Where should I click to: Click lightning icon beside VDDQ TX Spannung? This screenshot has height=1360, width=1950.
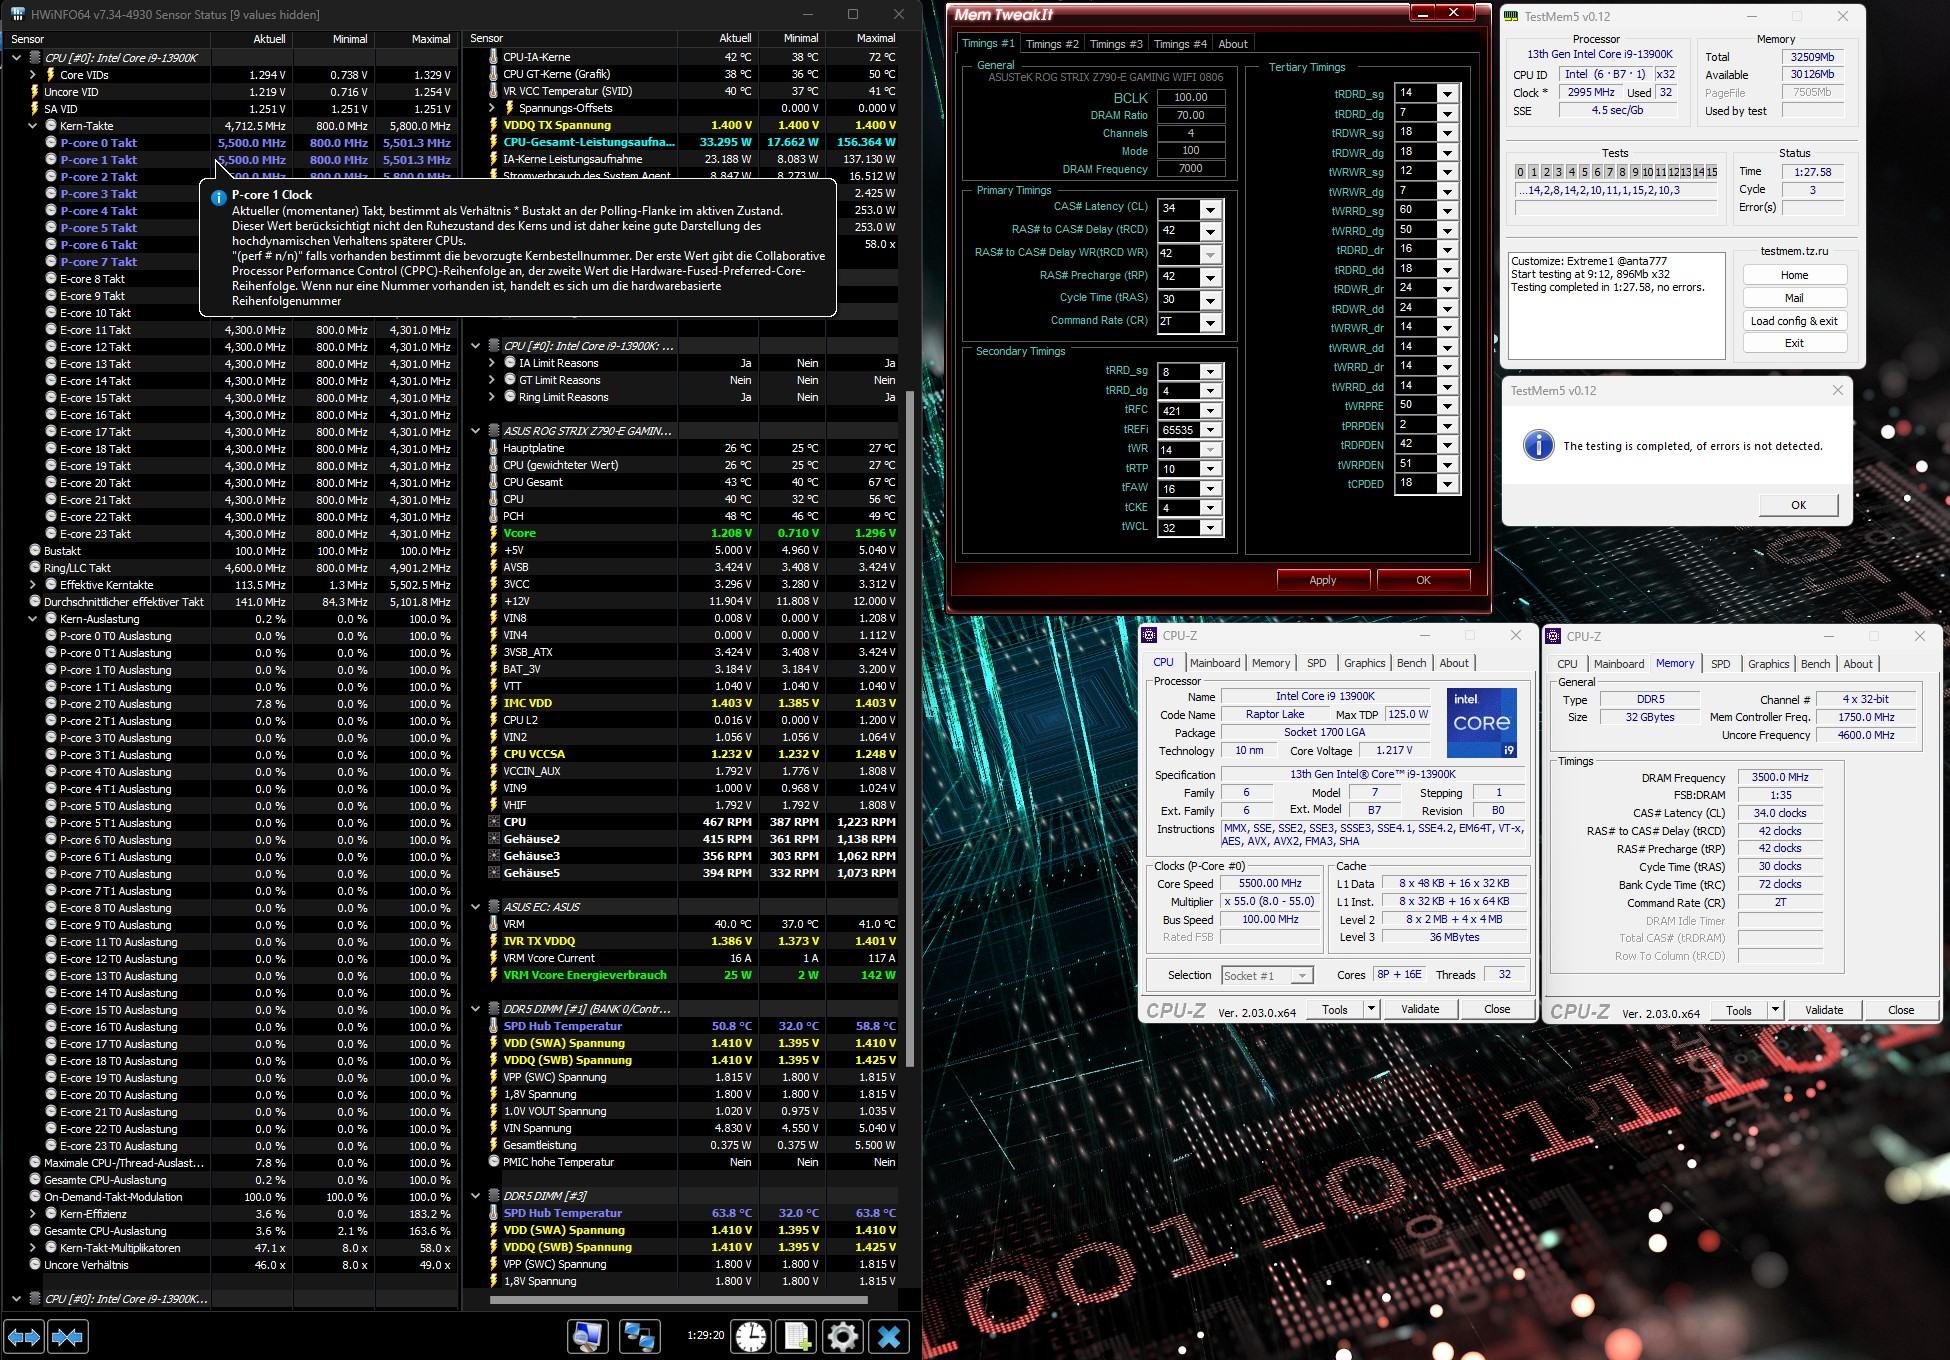[x=493, y=125]
